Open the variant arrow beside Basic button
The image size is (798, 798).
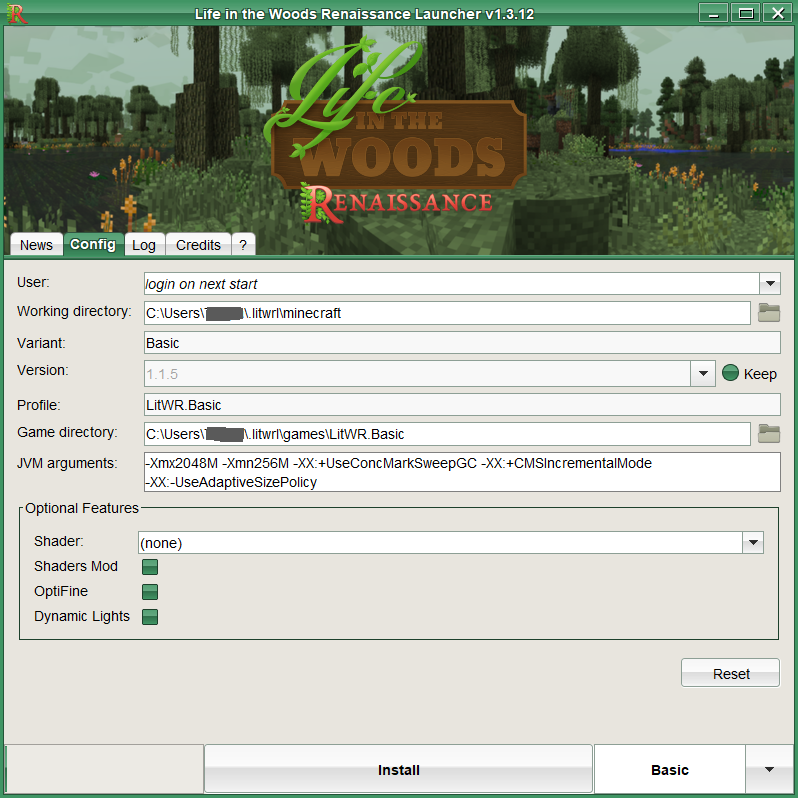770,770
